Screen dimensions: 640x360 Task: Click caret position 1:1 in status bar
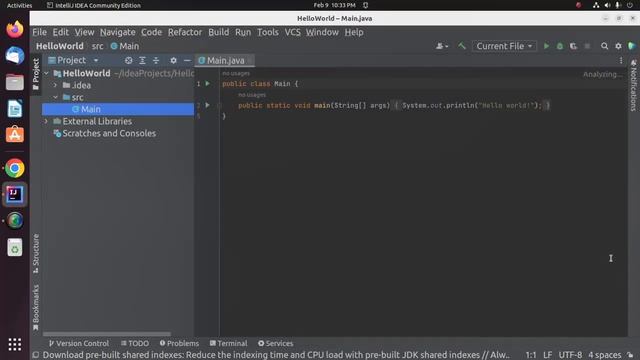coord(531,355)
